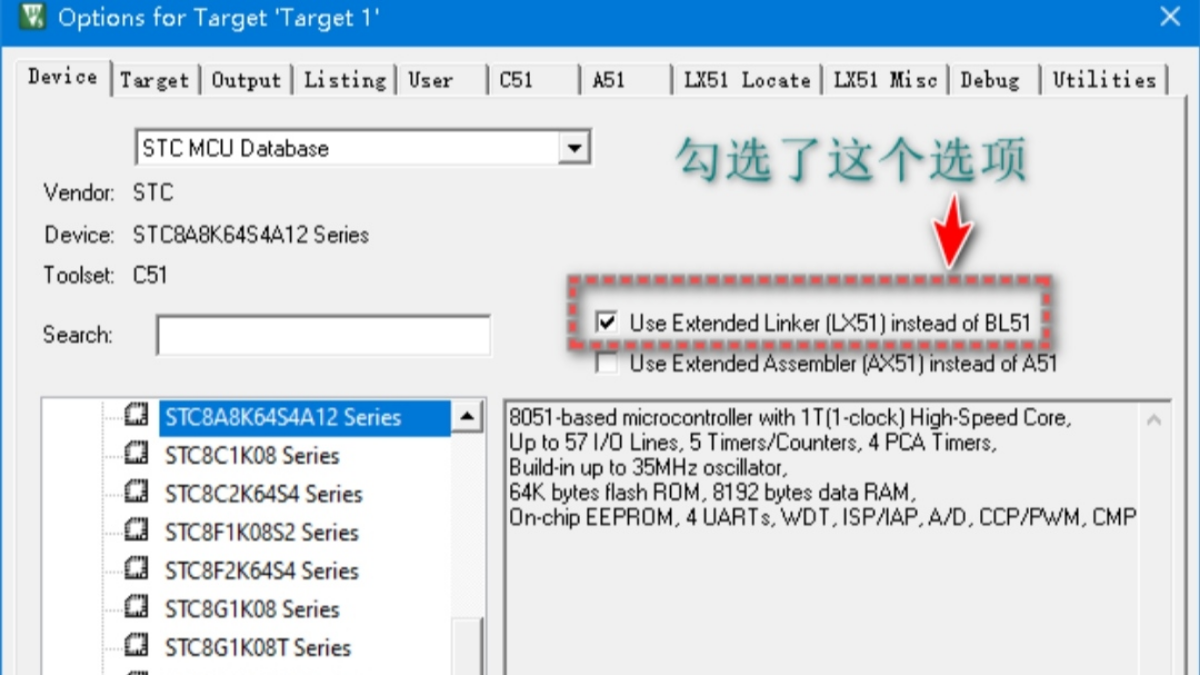Switch to LX51 Locate tab

(x=747, y=80)
